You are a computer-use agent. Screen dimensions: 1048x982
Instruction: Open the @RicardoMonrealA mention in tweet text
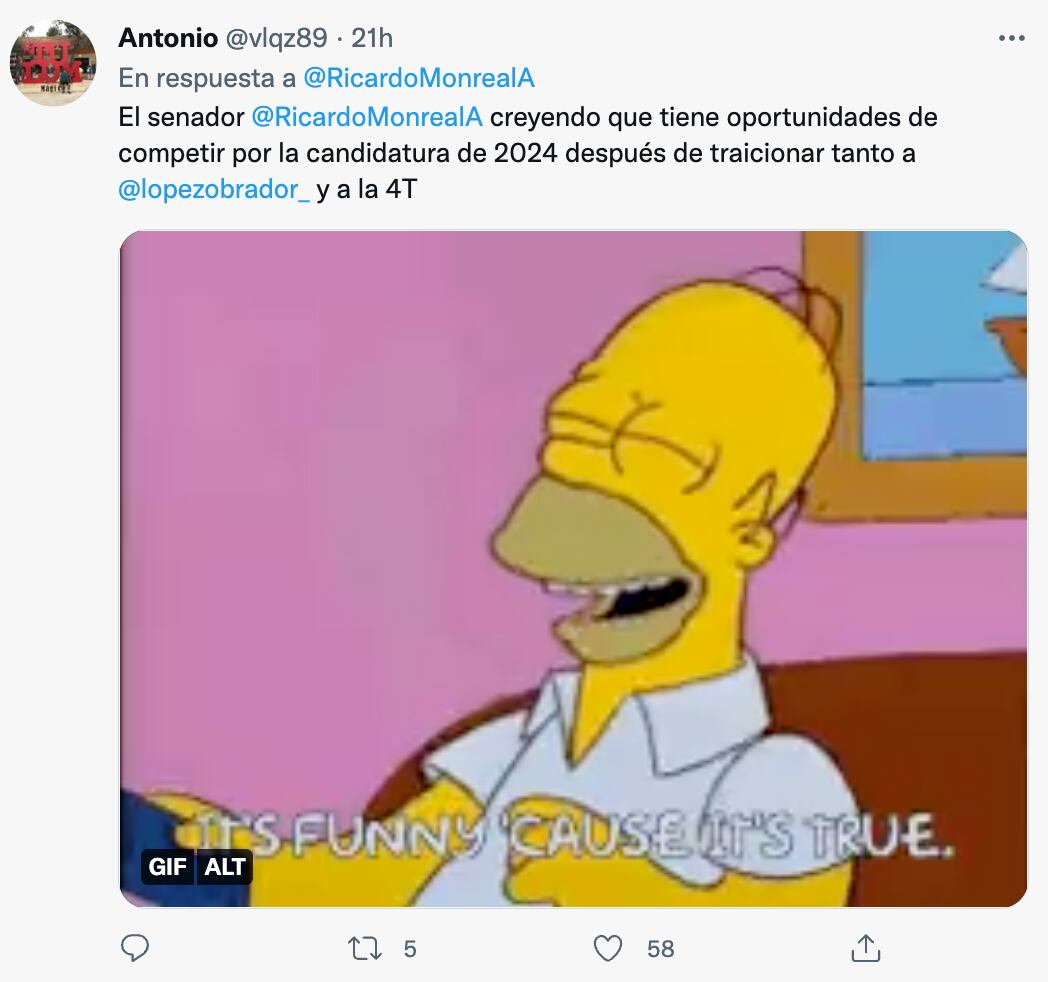(x=367, y=117)
